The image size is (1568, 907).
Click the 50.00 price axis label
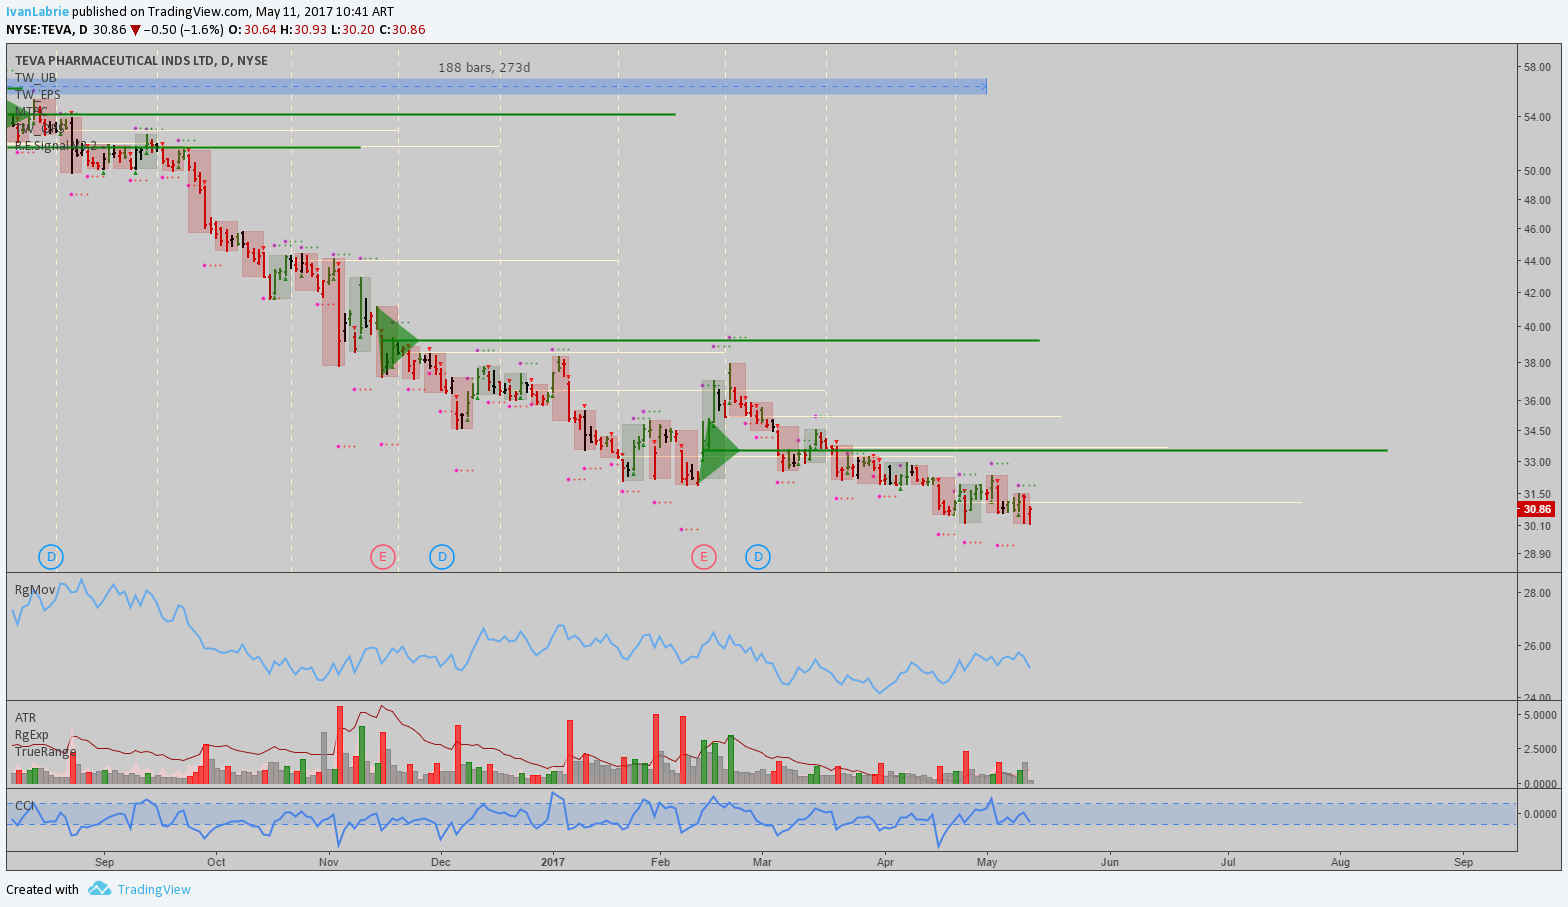click(x=1537, y=171)
